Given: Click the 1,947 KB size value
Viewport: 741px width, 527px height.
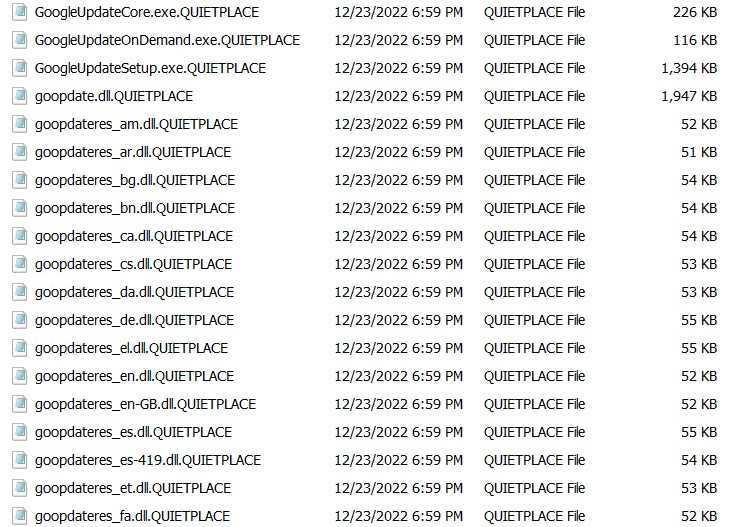Looking at the screenshot, I should [x=689, y=96].
